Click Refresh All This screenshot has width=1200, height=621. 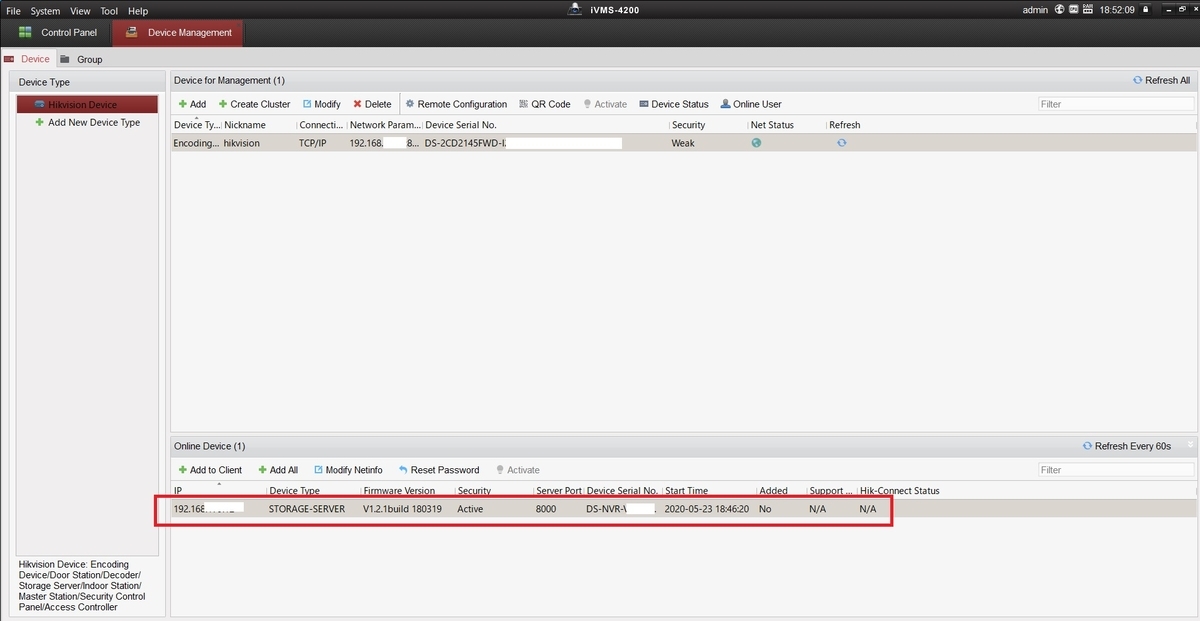[1161, 80]
